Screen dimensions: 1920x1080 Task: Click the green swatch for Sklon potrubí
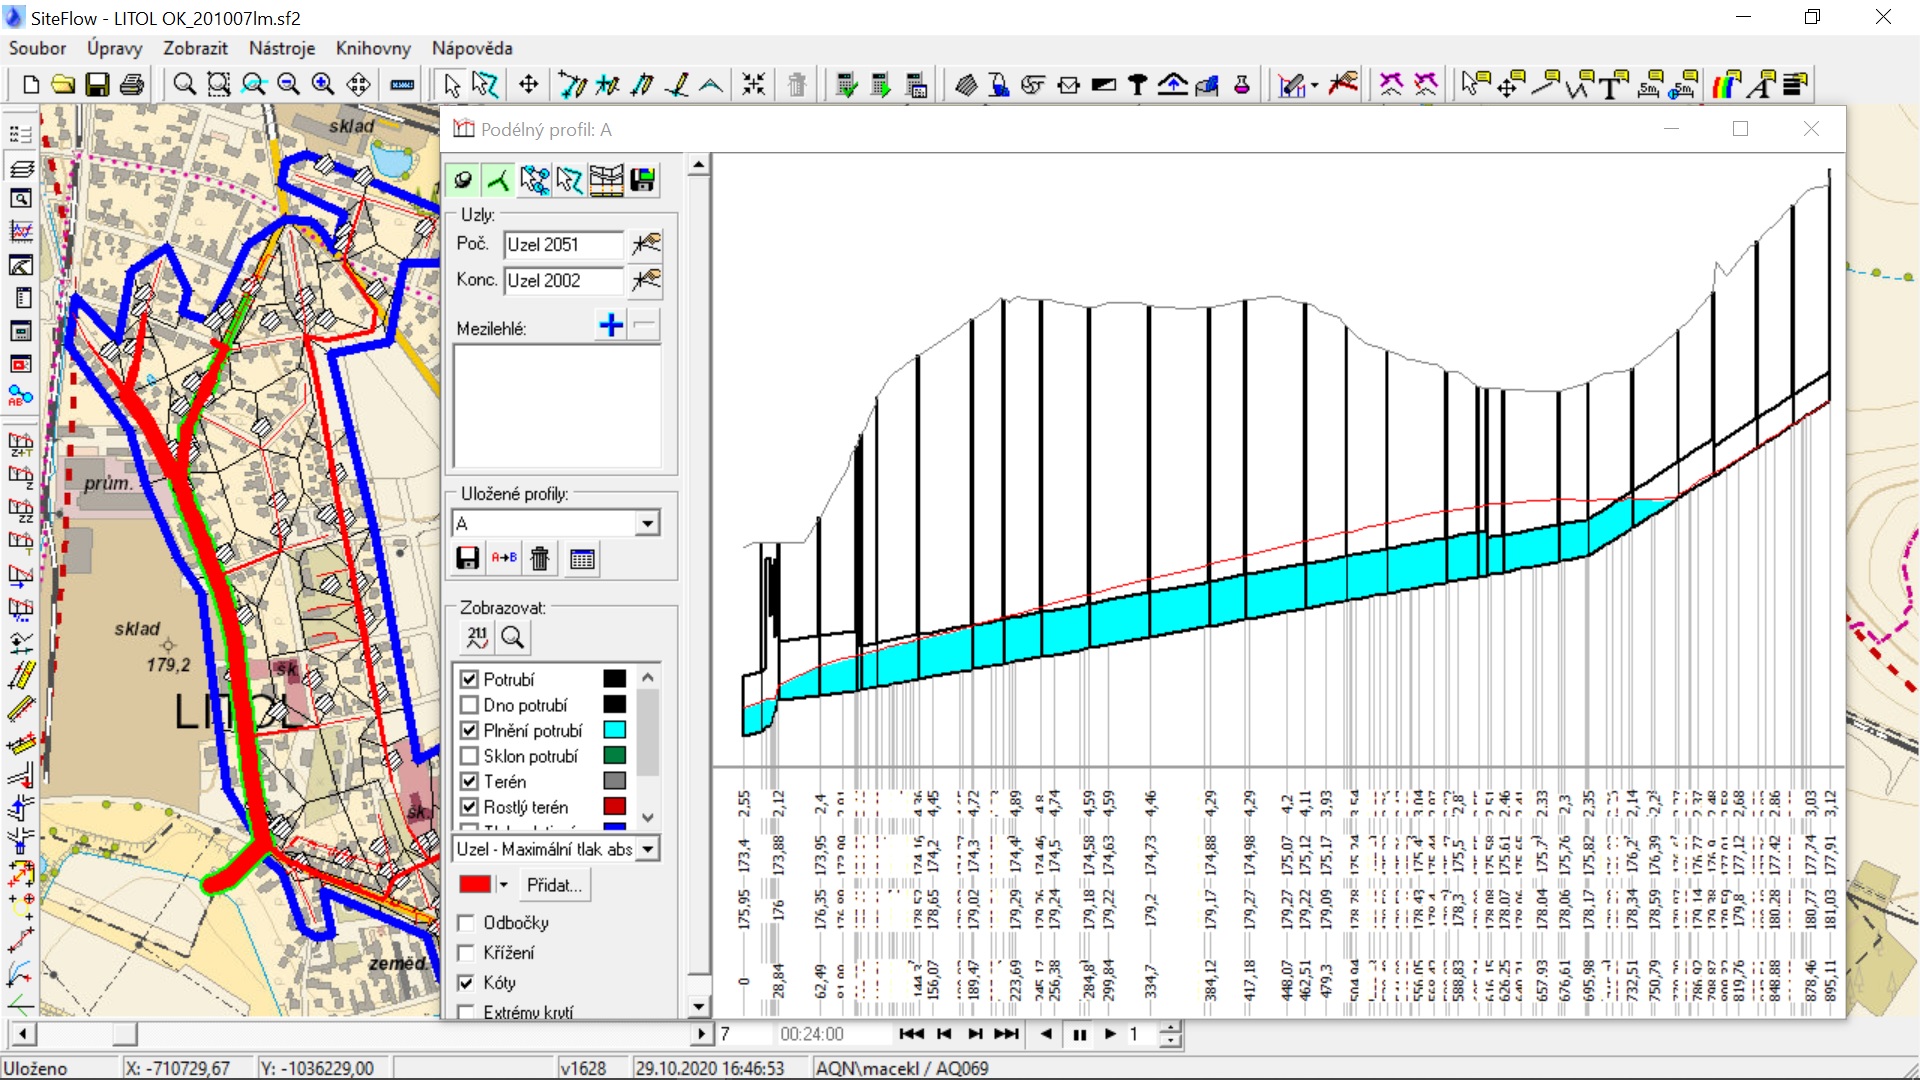[x=615, y=756]
